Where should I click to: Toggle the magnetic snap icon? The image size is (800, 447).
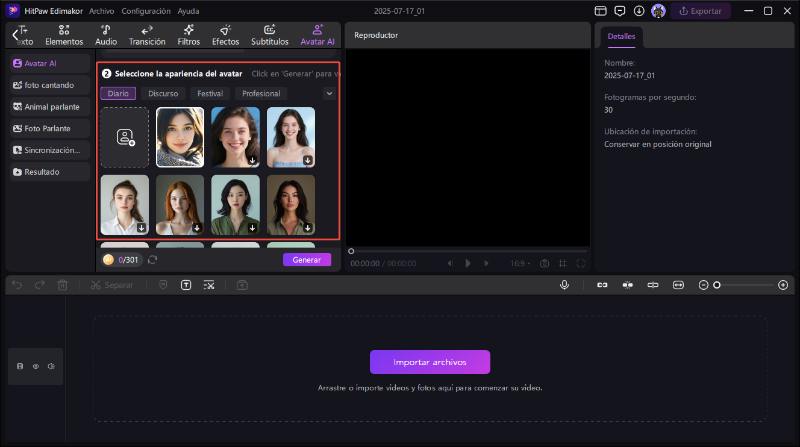click(x=628, y=285)
